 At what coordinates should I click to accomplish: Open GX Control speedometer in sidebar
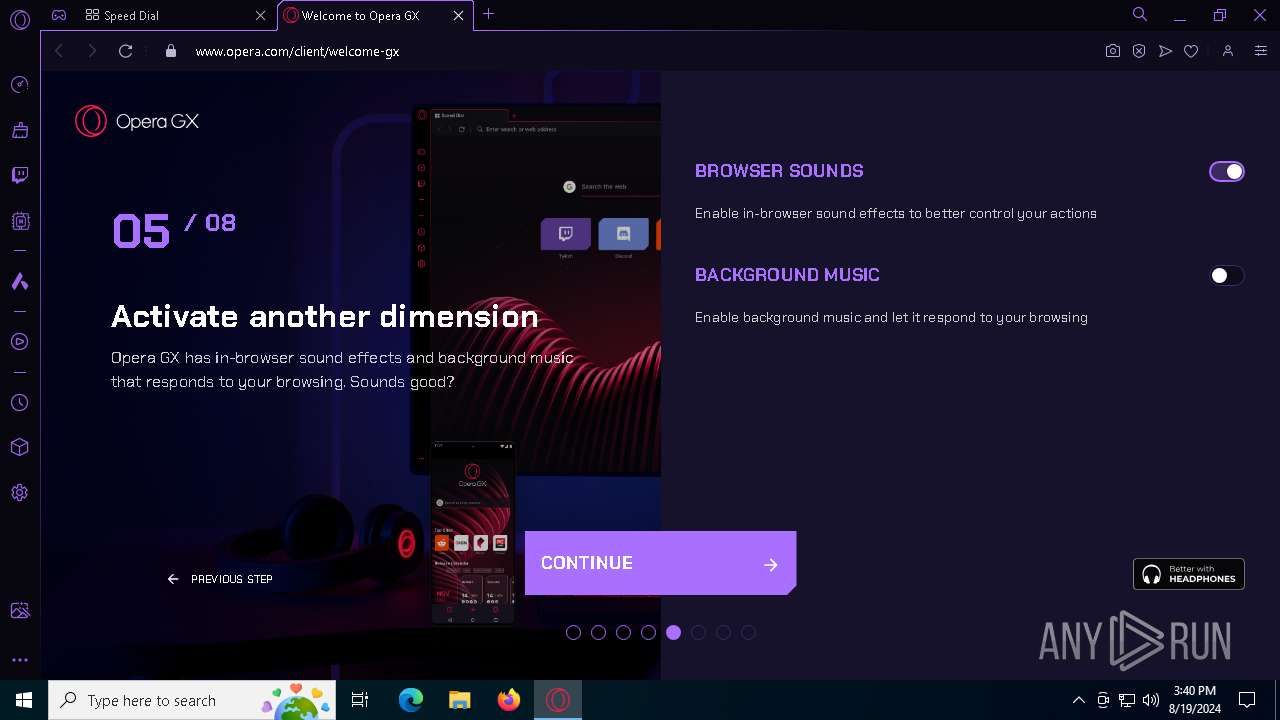[19, 85]
